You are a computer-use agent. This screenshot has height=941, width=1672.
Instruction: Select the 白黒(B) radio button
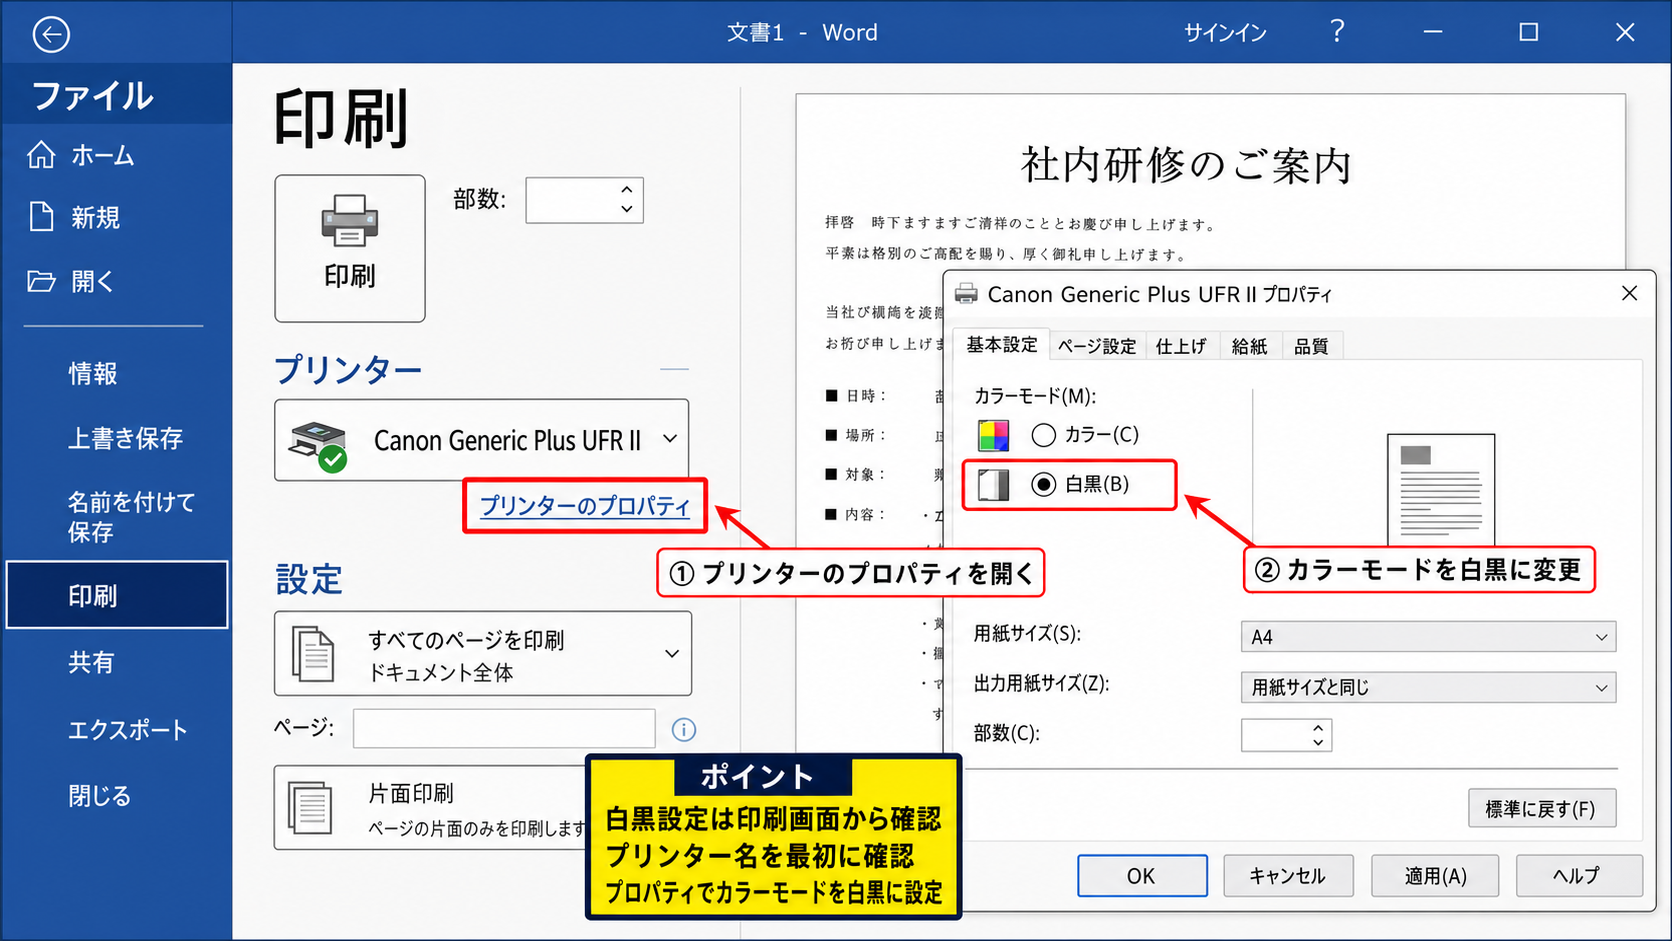pos(1044,485)
